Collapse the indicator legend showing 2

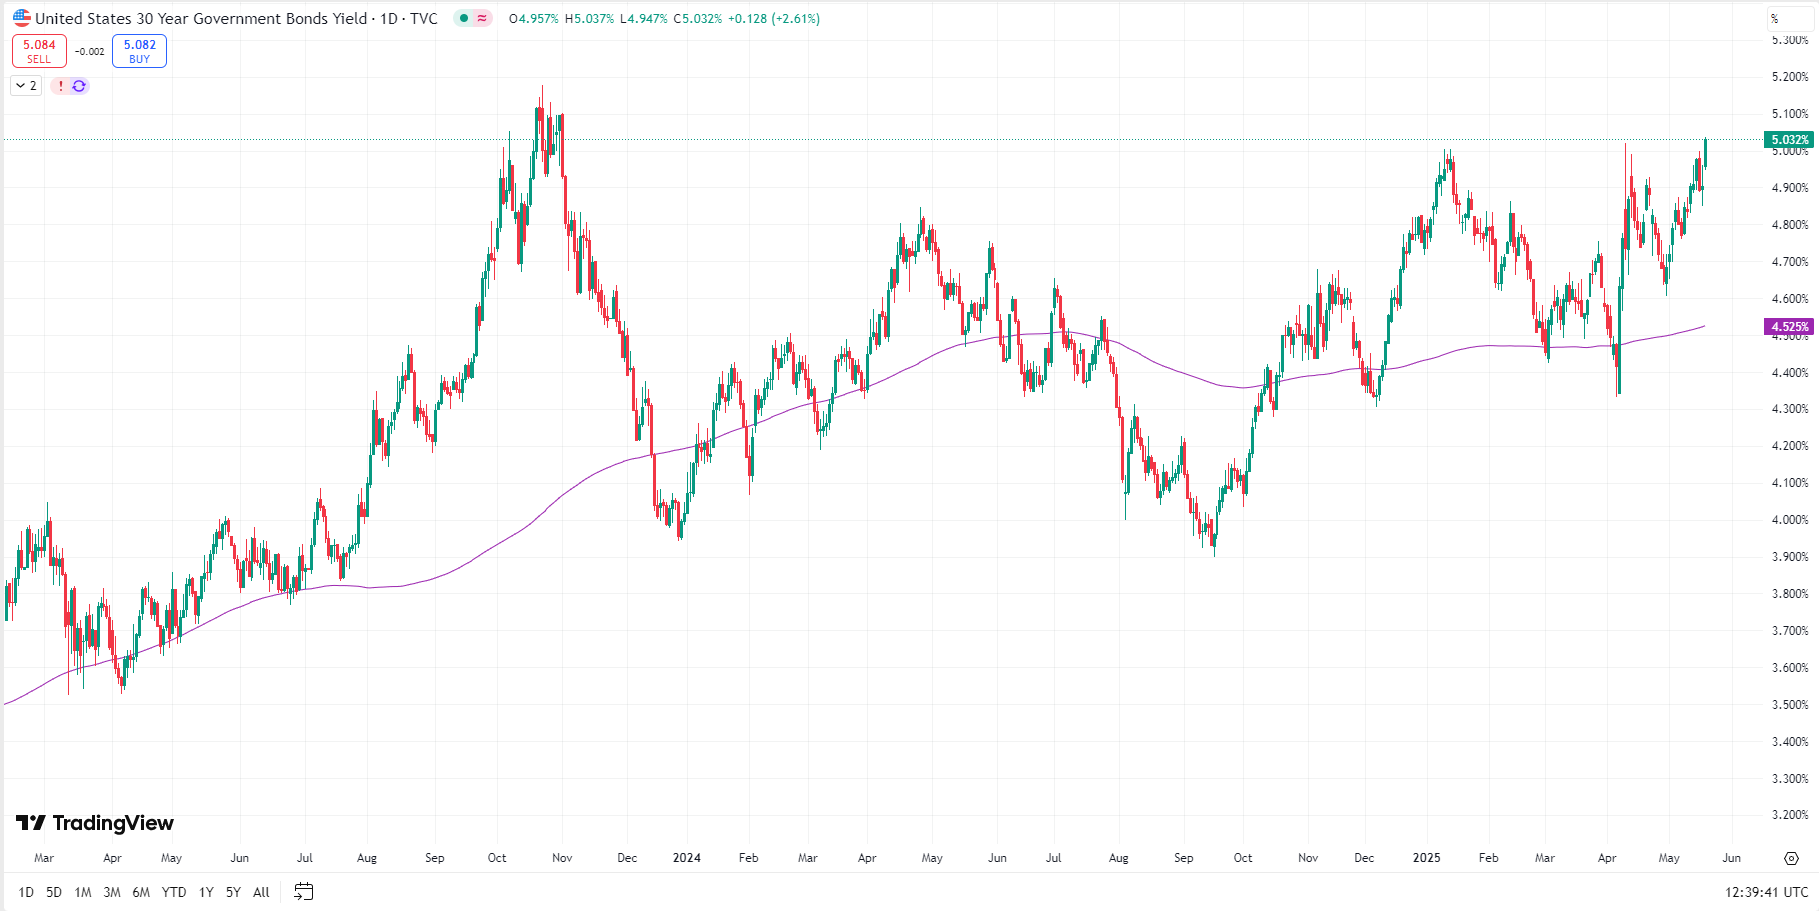26,86
